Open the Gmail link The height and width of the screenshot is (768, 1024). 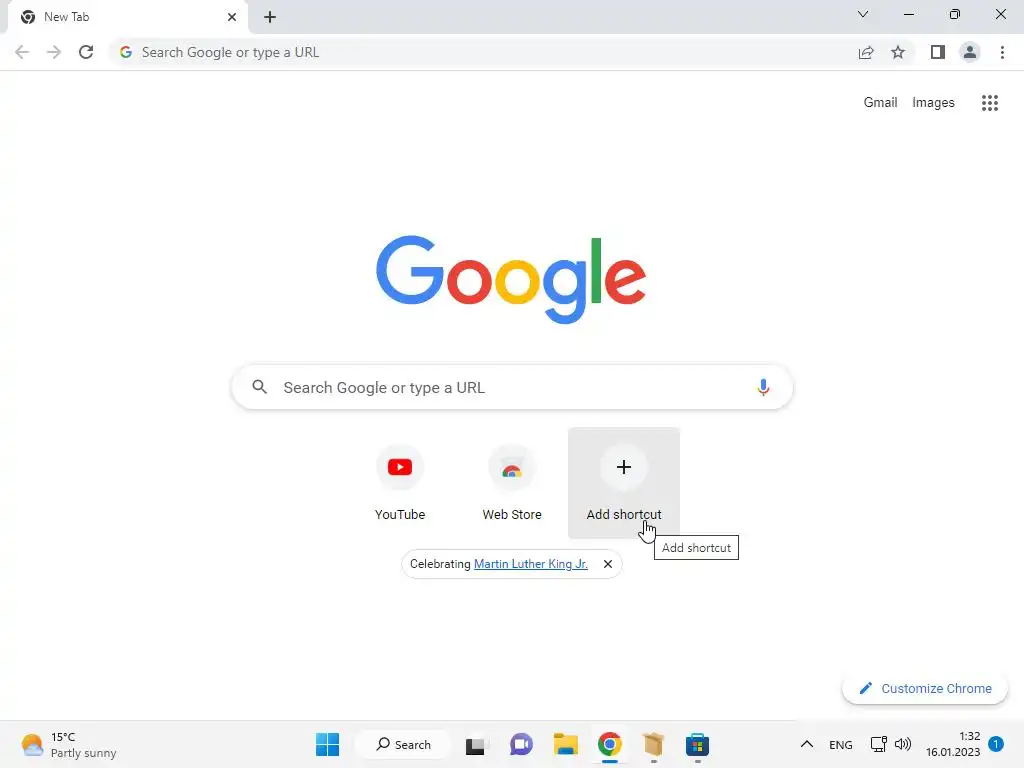pyautogui.click(x=880, y=103)
